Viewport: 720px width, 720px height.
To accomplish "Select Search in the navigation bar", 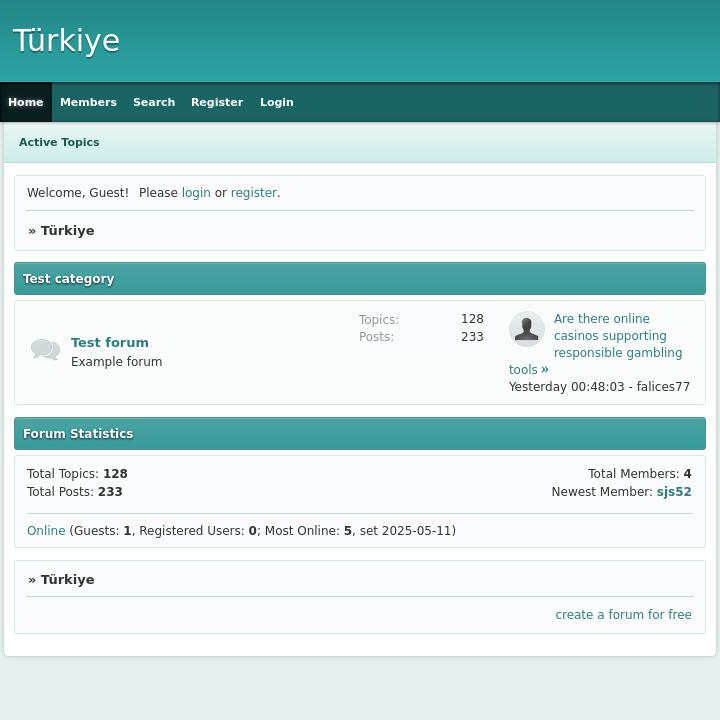I will pos(154,102).
